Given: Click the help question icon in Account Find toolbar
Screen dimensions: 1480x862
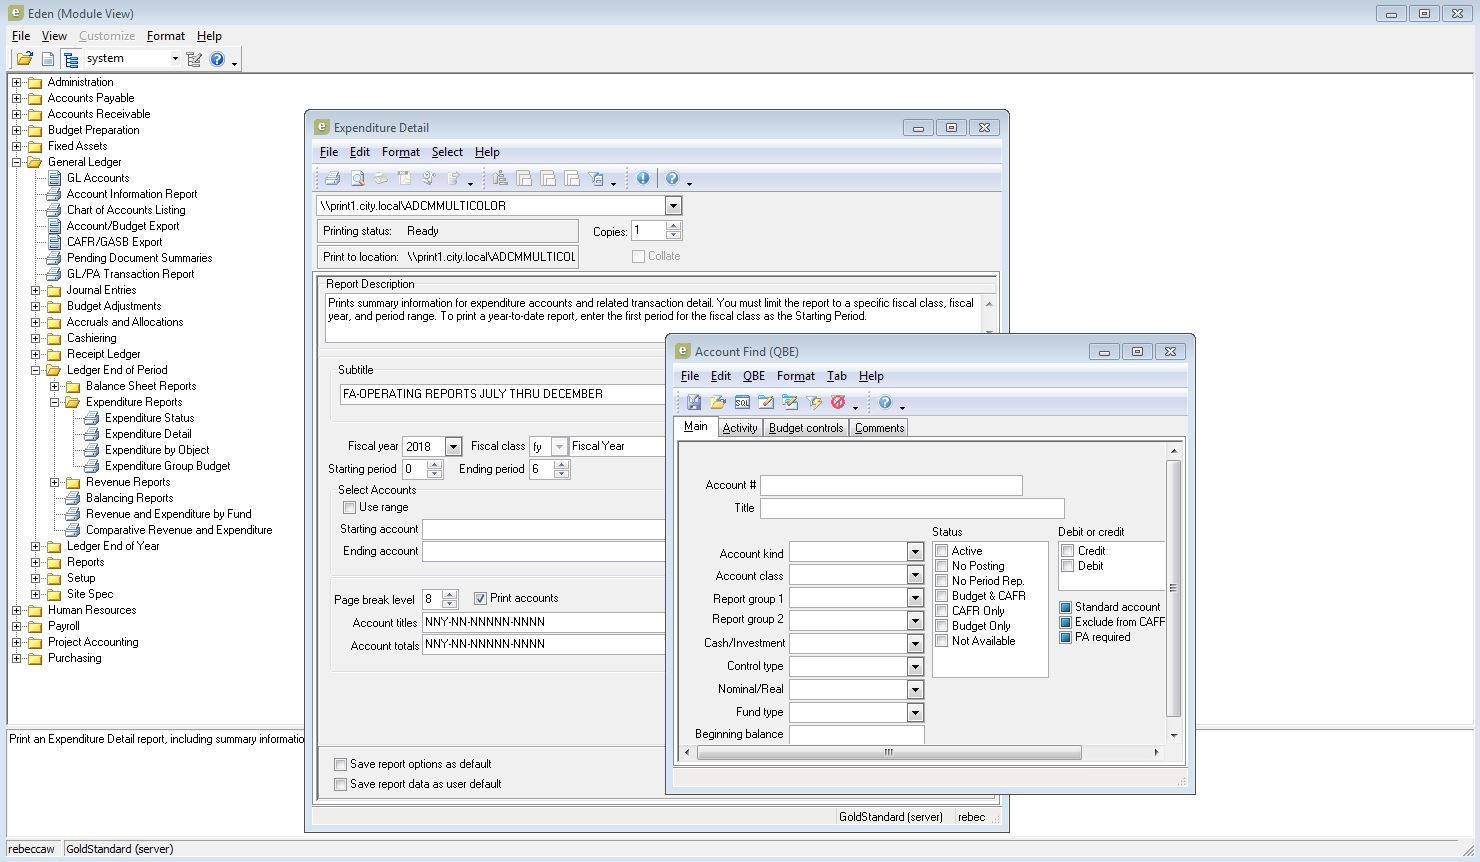Looking at the screenshot, I should tap(885, 402).
